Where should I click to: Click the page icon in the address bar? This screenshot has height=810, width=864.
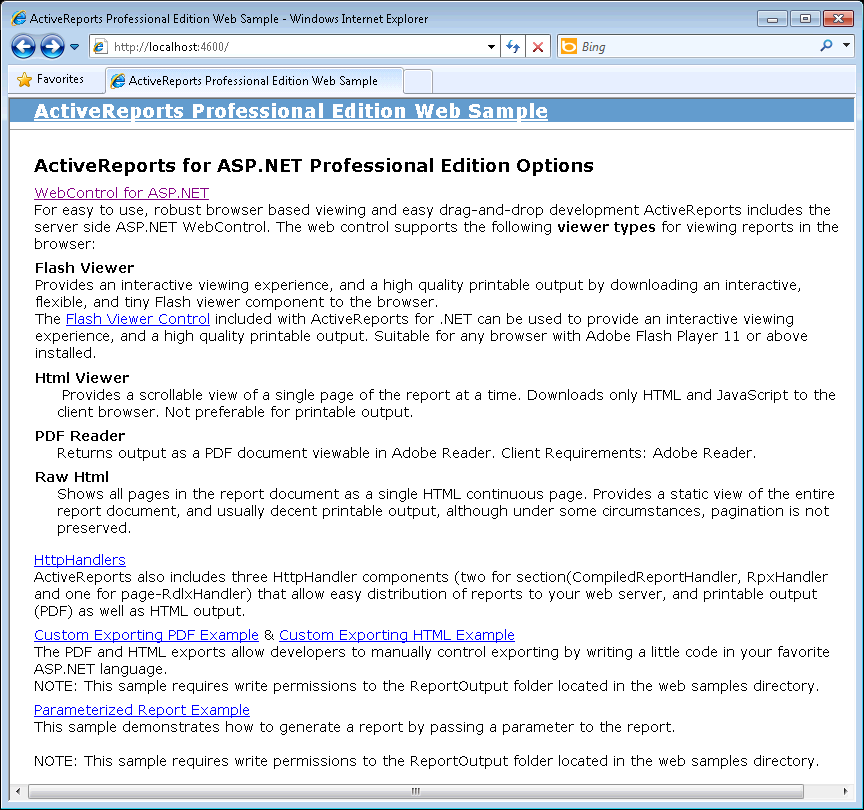click(x=100, y=46)
